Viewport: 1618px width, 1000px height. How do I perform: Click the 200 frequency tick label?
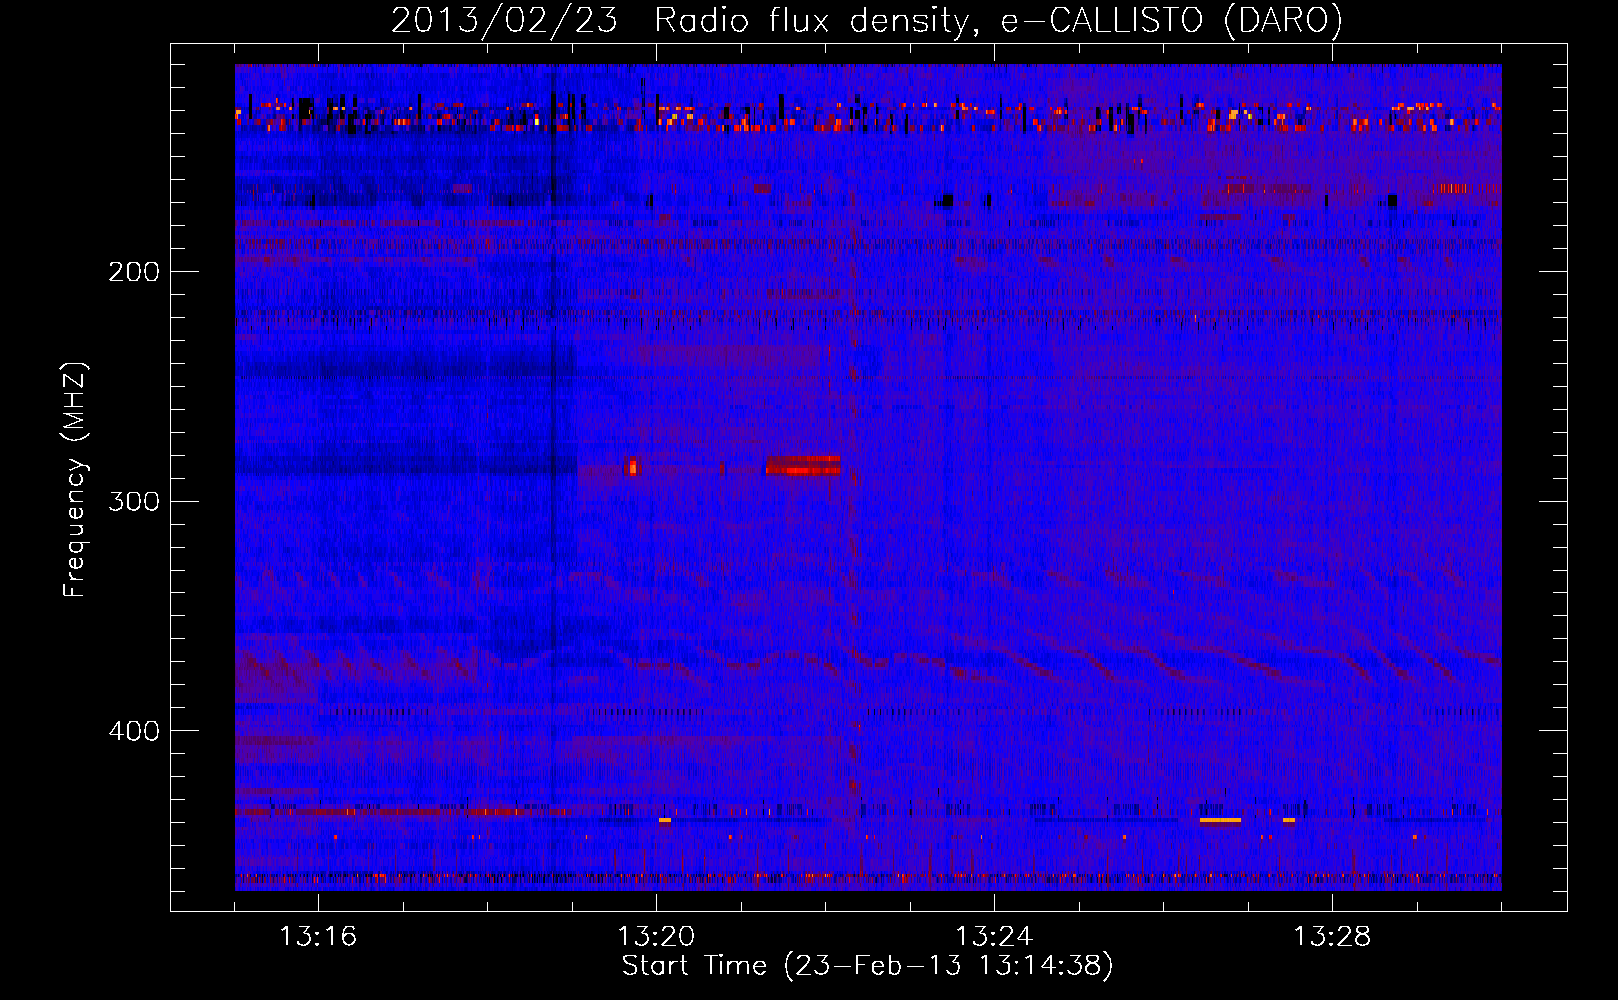pyautogui.click(x=134, y=272)
